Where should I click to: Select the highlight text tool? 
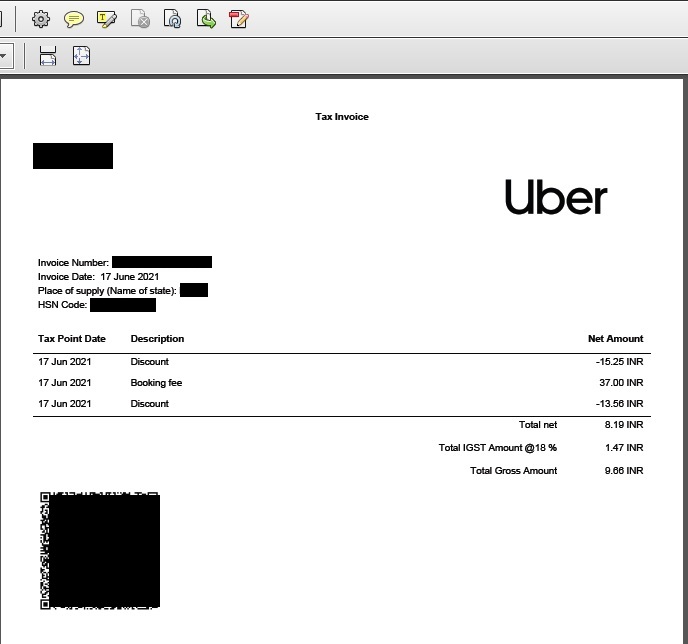click(107, 19)
